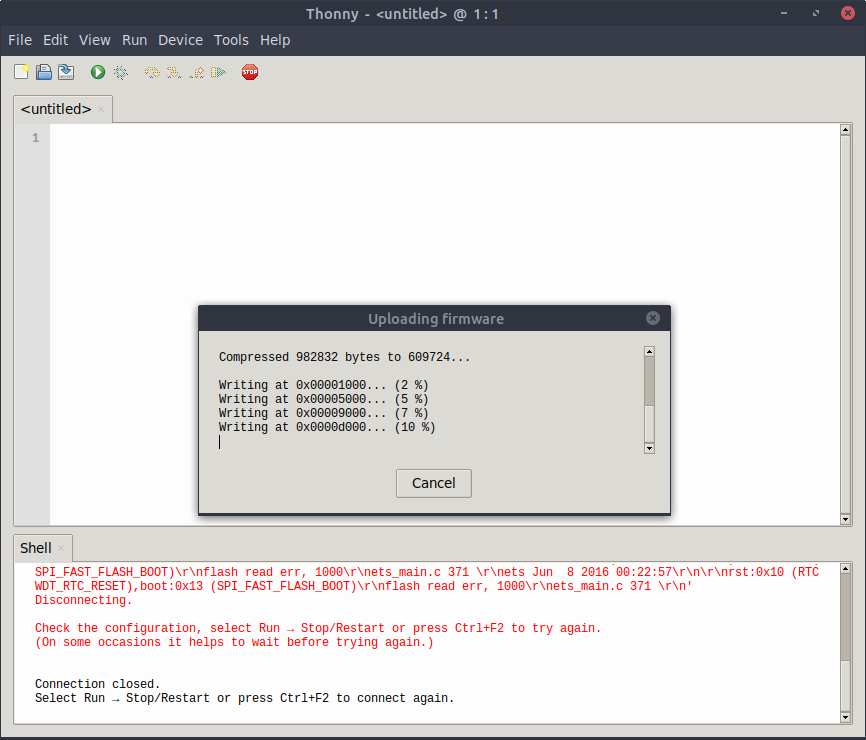Click the 'Writing at 0x00001000... (2 %)' line
This screenshot has width=866, height=740.
point(323,385)
